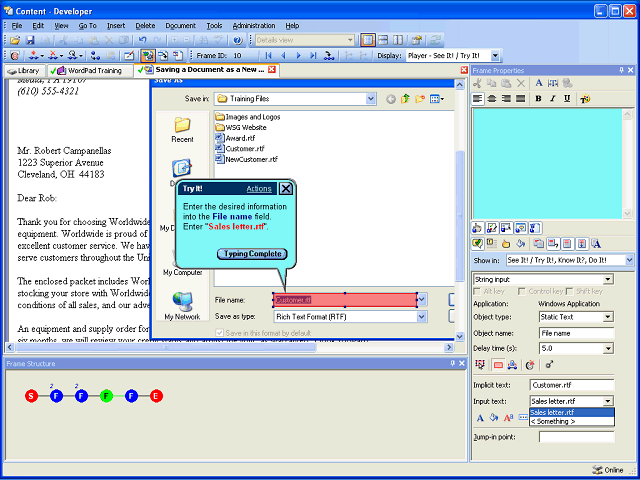Toggle the Control key checkbox

[x=521, y=291]
